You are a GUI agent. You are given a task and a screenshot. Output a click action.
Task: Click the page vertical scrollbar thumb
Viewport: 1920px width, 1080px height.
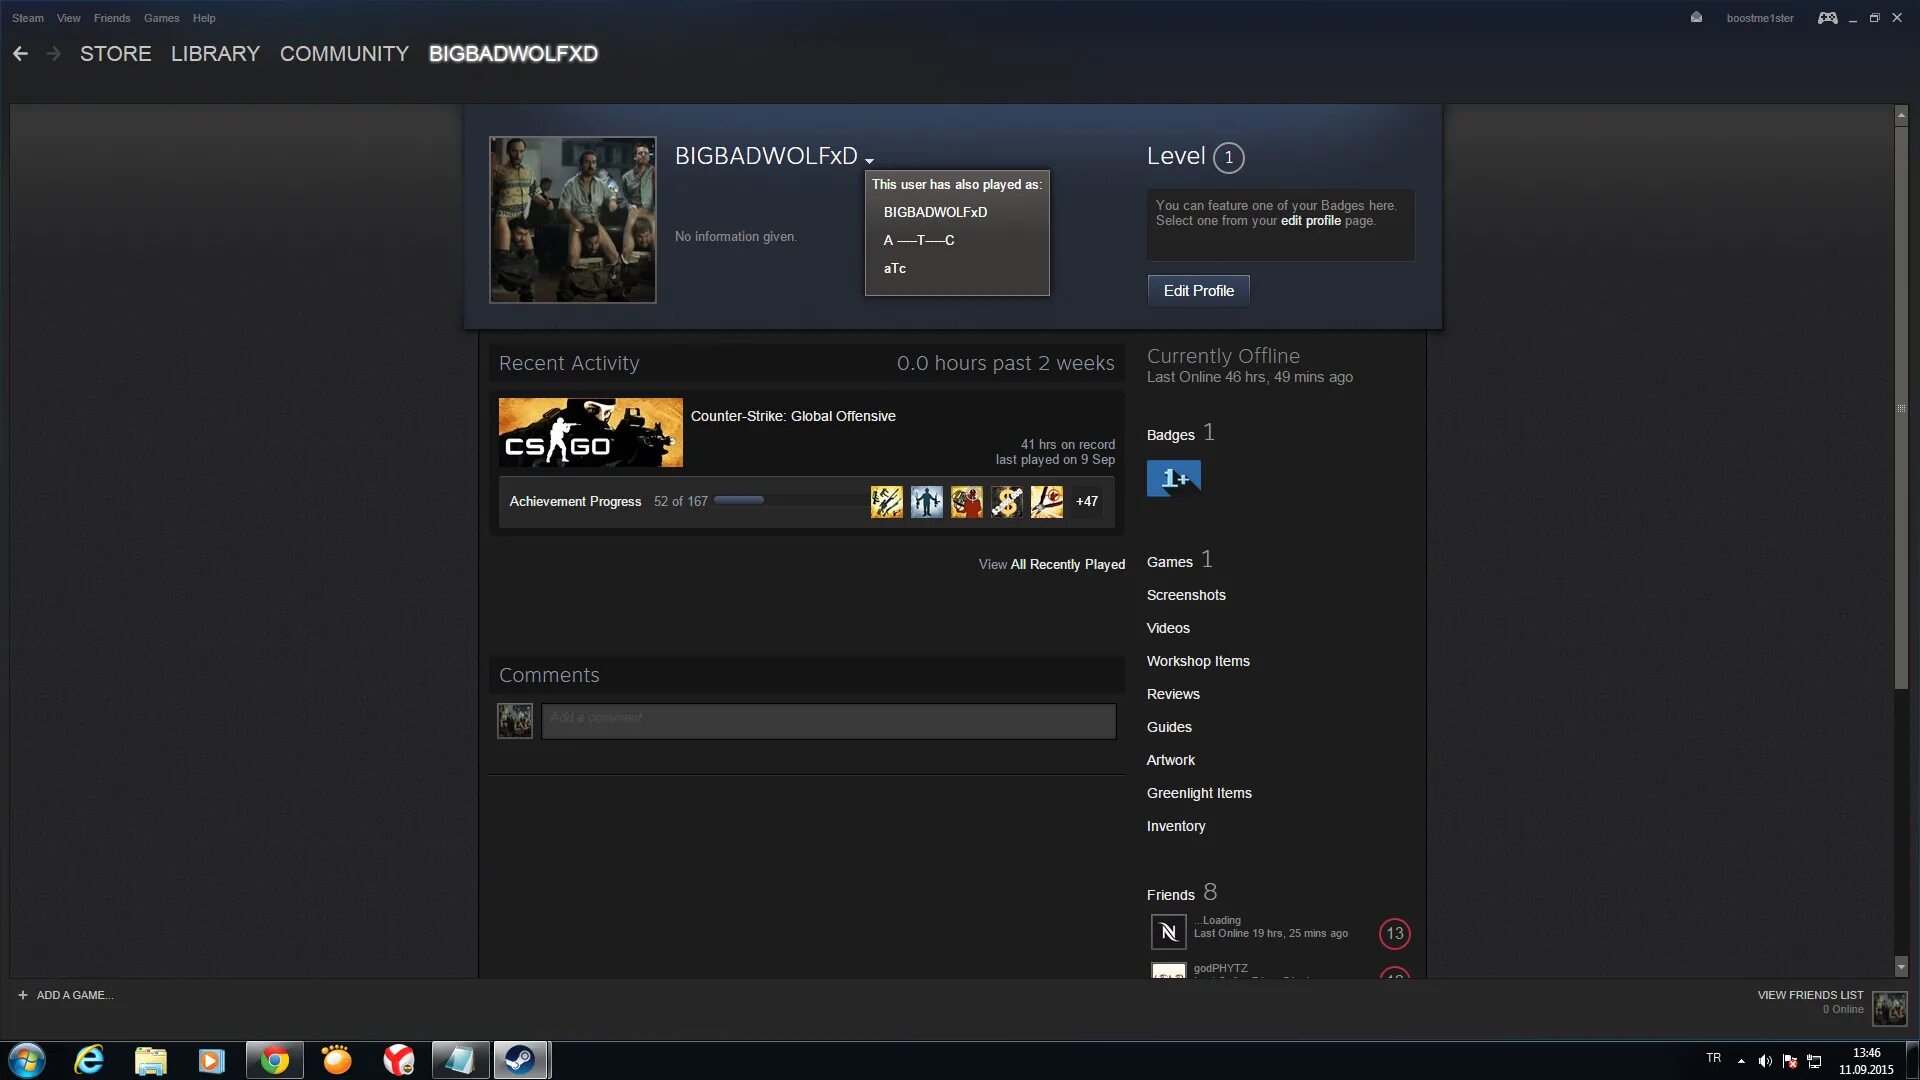point(1901,408)
